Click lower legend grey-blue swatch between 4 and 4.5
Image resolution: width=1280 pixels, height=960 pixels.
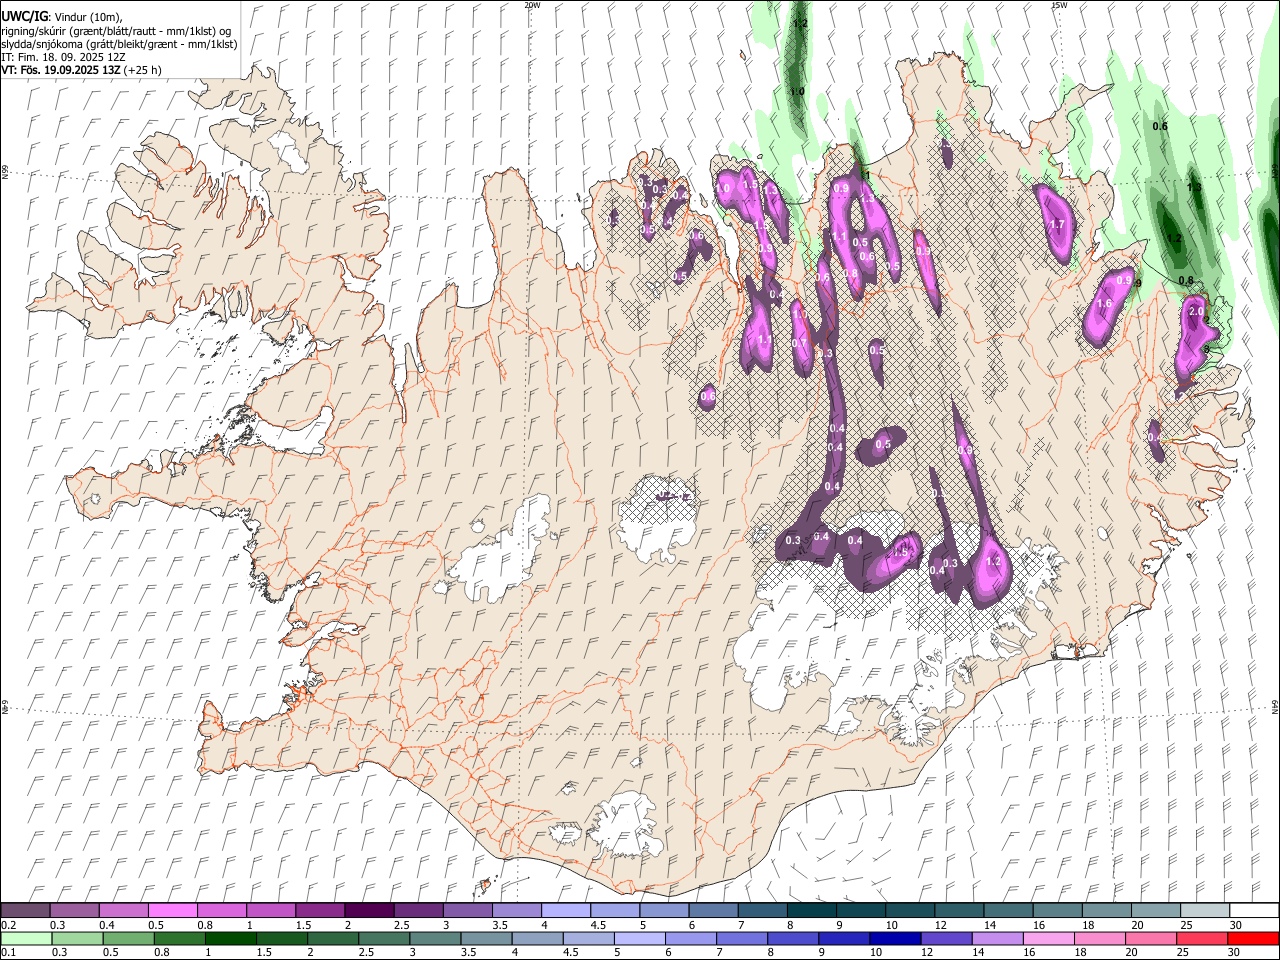pyautogui.click(x=537, y=938)
